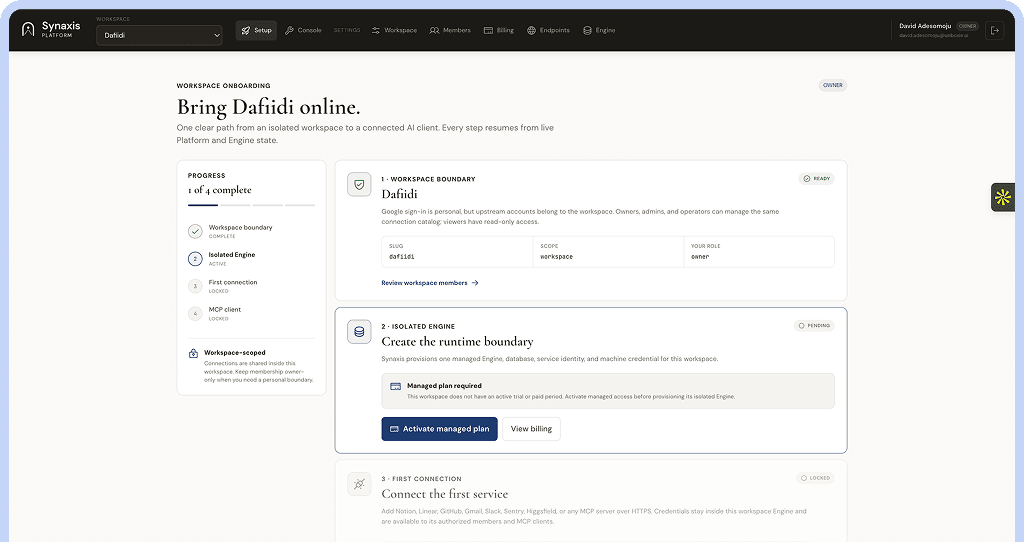
Task: Click the people icon beside Members
Action: [x=434, y=31]
